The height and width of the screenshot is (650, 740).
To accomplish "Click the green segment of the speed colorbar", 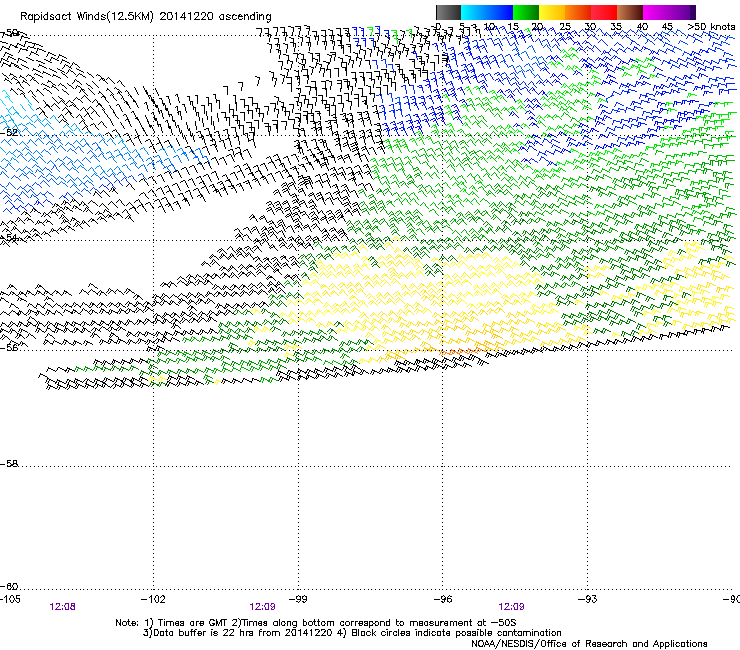I will tap(526, 12).
